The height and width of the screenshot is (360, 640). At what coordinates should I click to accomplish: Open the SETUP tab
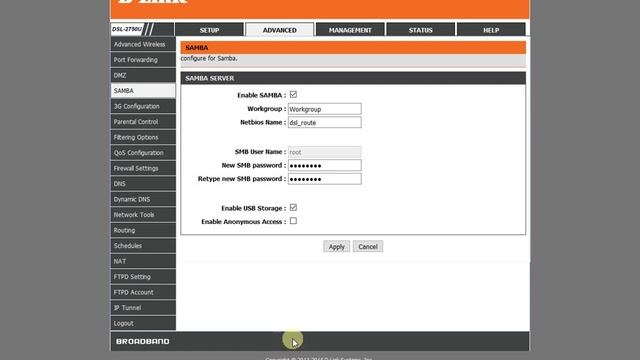(x=209, y=30)
